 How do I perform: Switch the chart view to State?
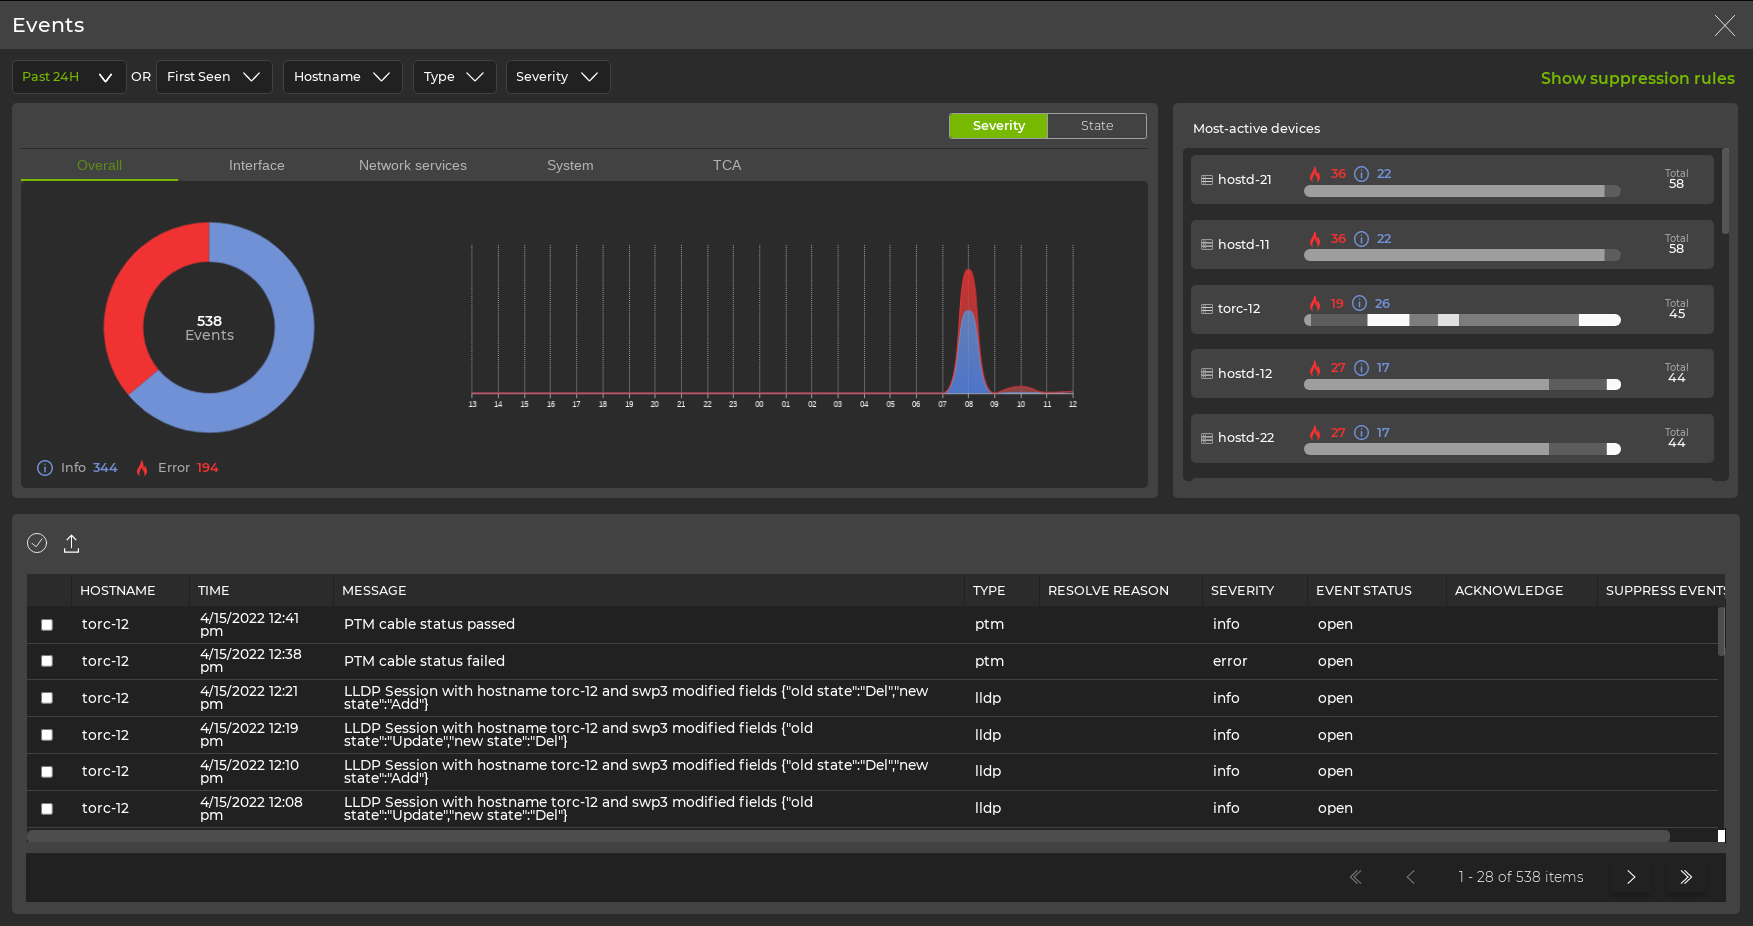tap(1096, 125)
